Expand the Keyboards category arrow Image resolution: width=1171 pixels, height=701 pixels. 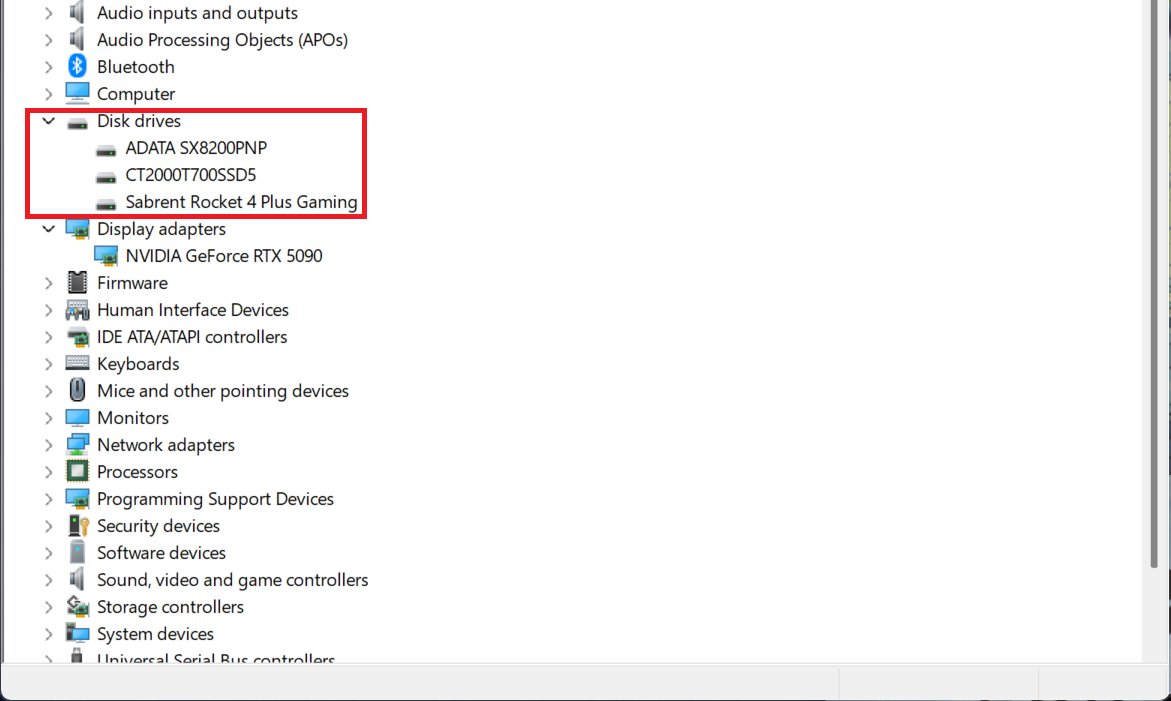click(49, 364)
